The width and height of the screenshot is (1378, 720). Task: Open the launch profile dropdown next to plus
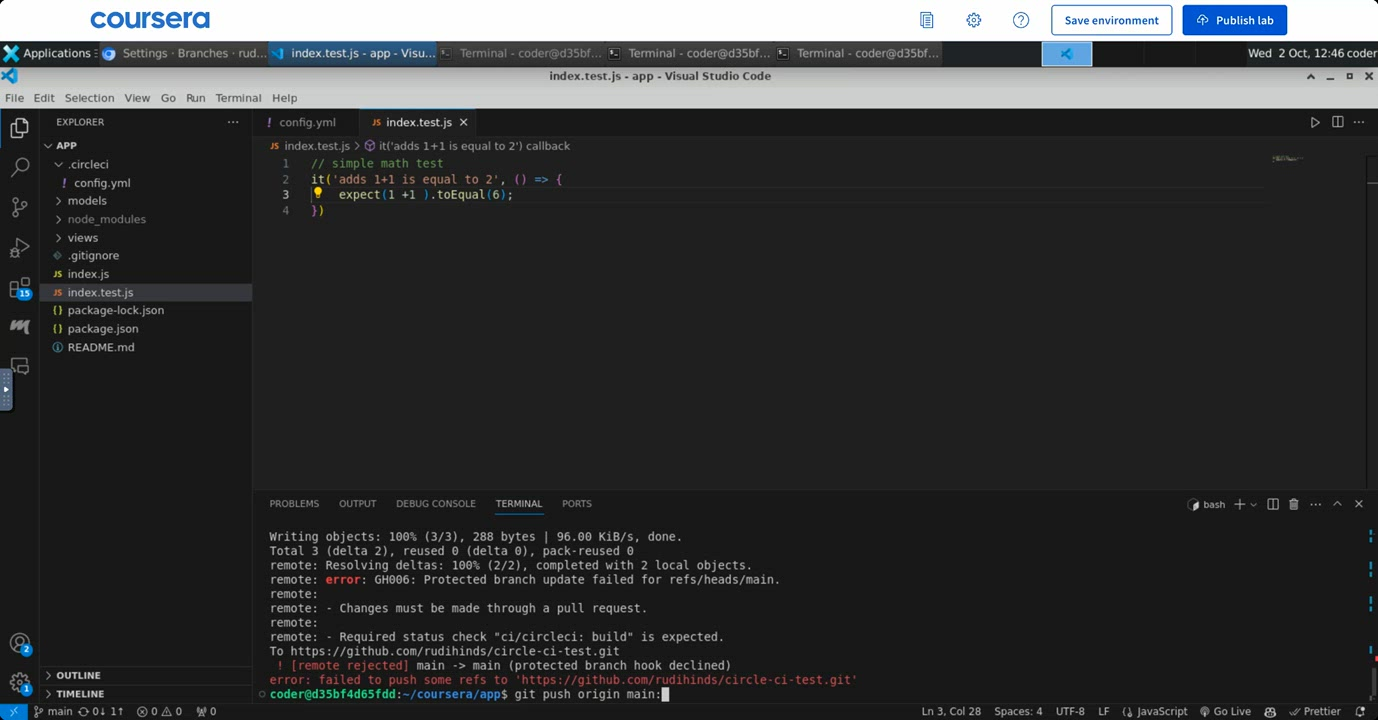click(x=1253, y=504)
